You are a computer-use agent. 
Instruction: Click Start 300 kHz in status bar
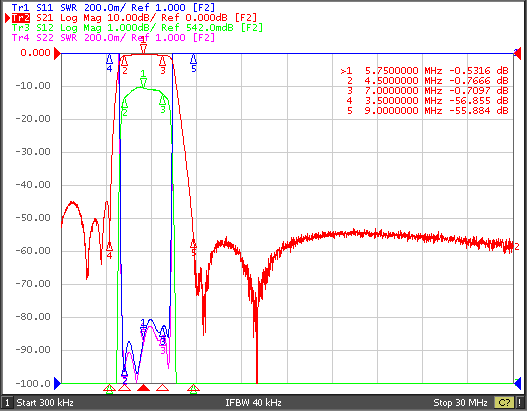coord(45,402)
